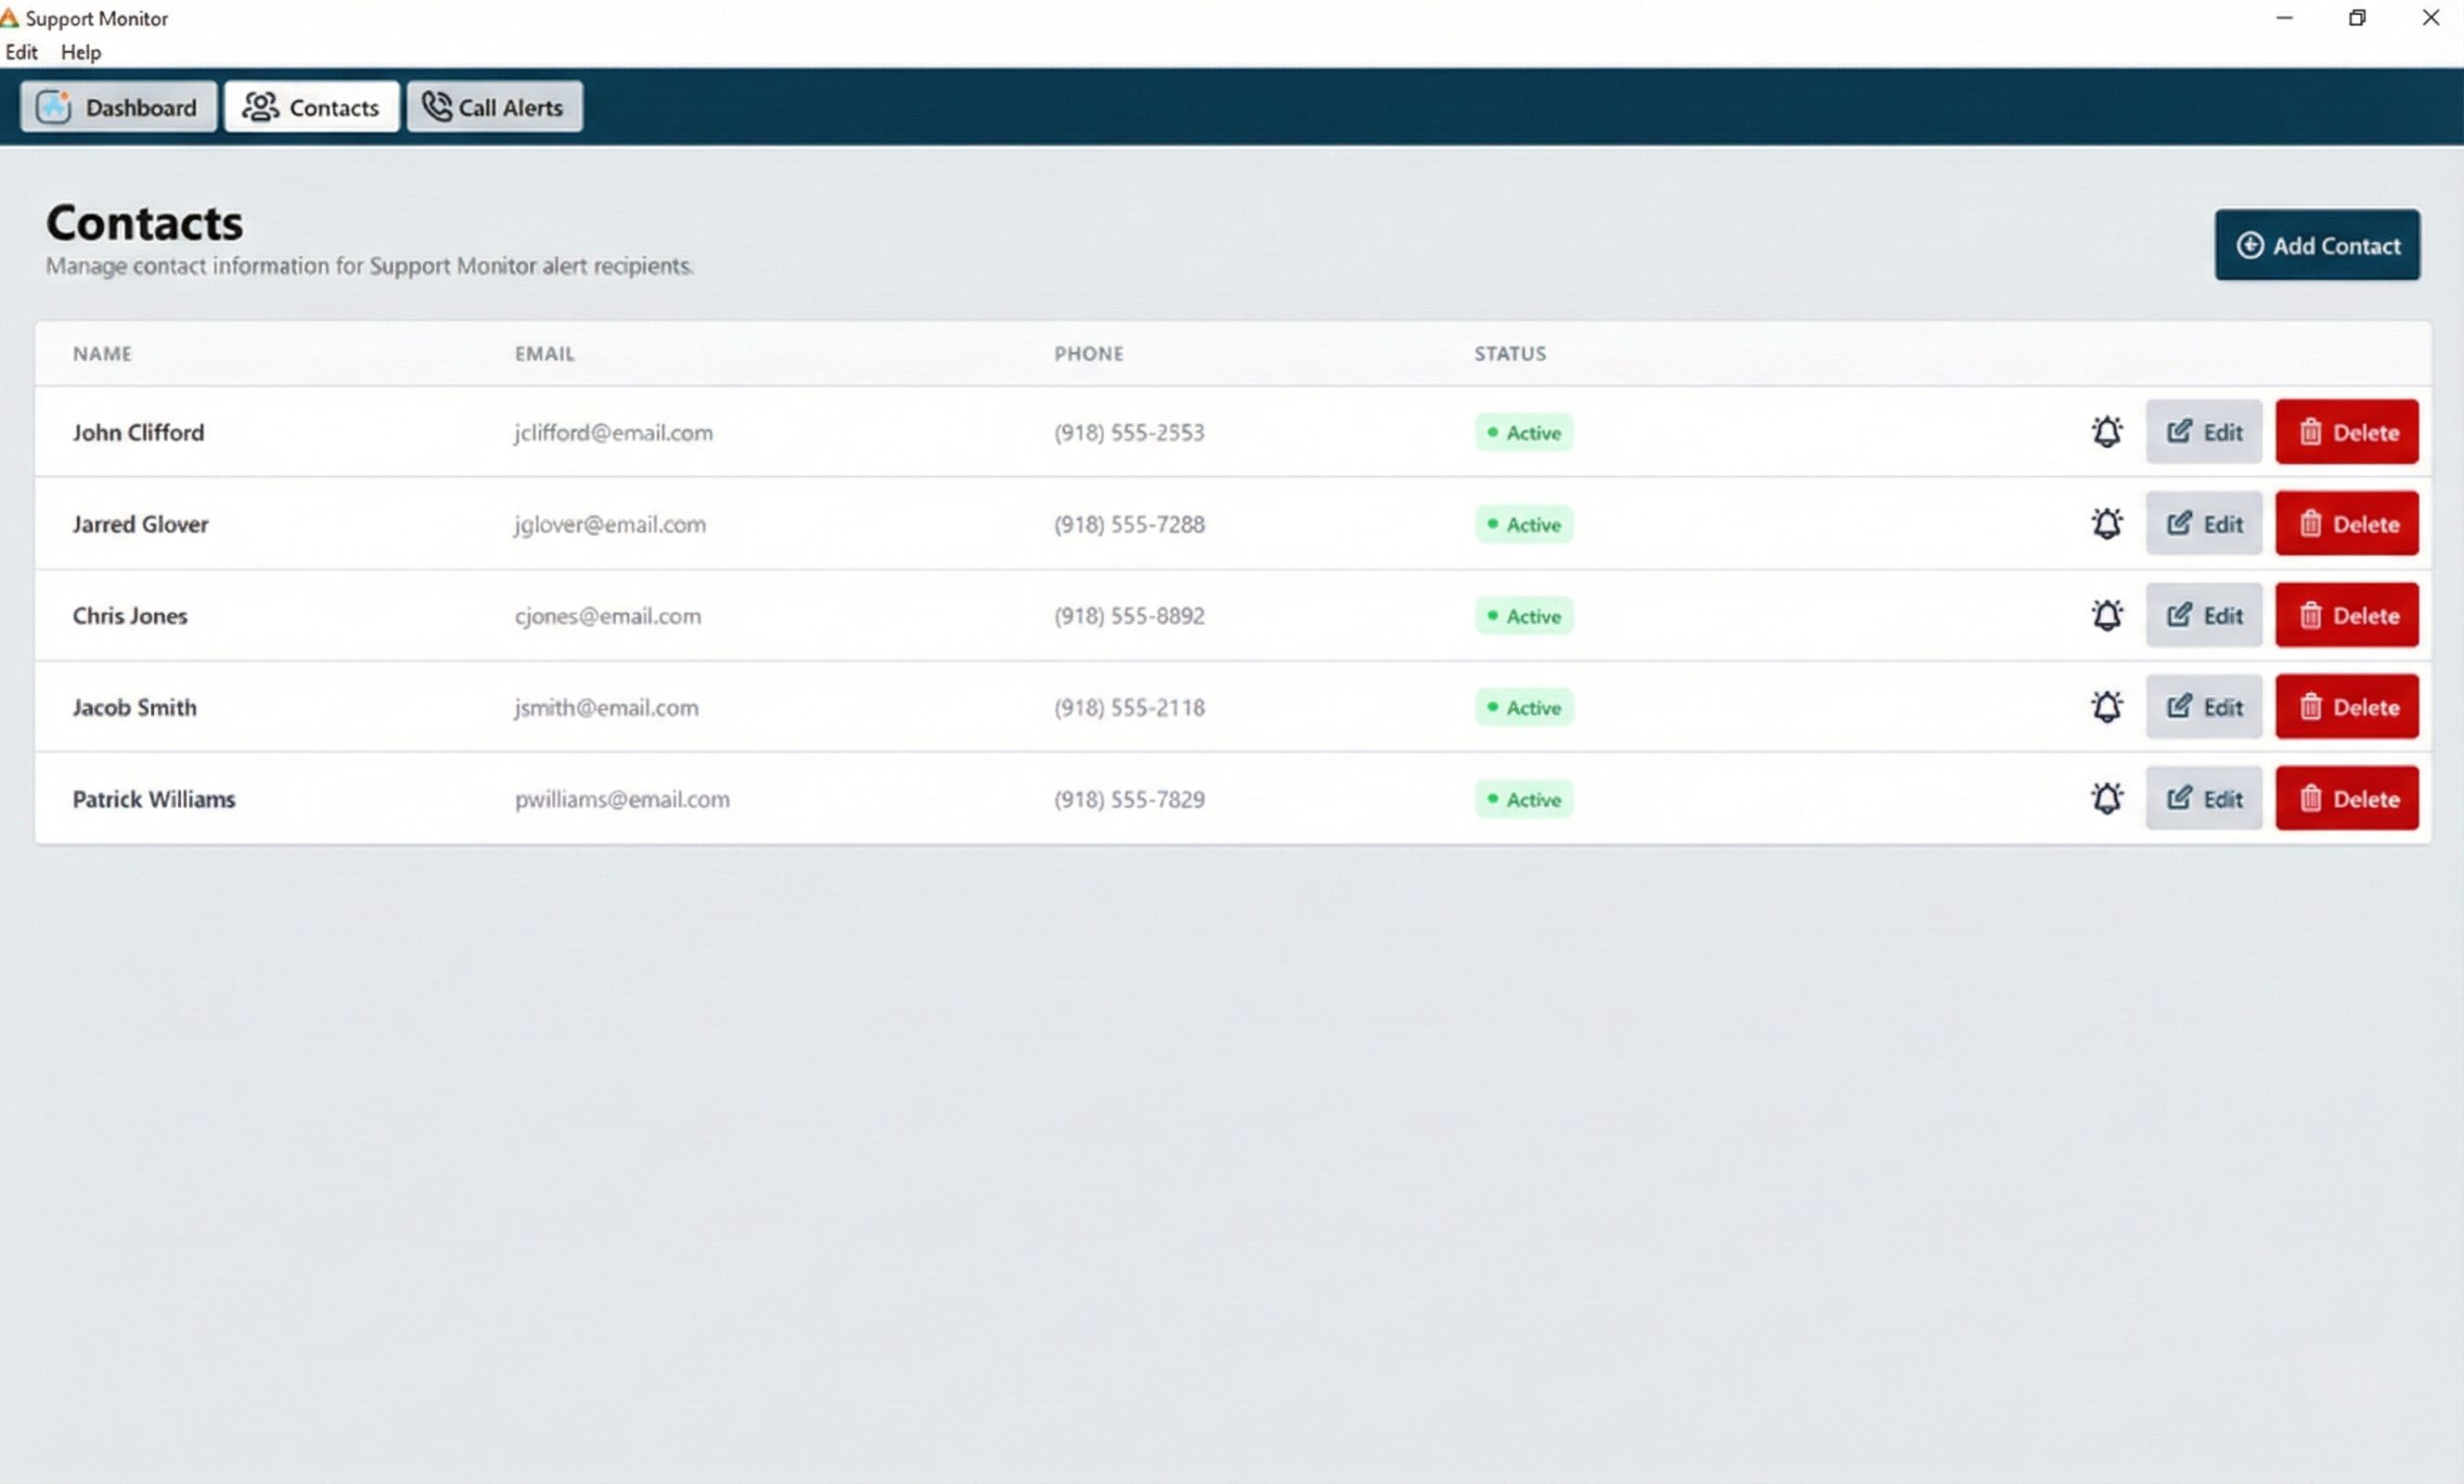Switch to the Call Alerts tab
This screenshot has width=2464, height=1484.
(494, 107)
